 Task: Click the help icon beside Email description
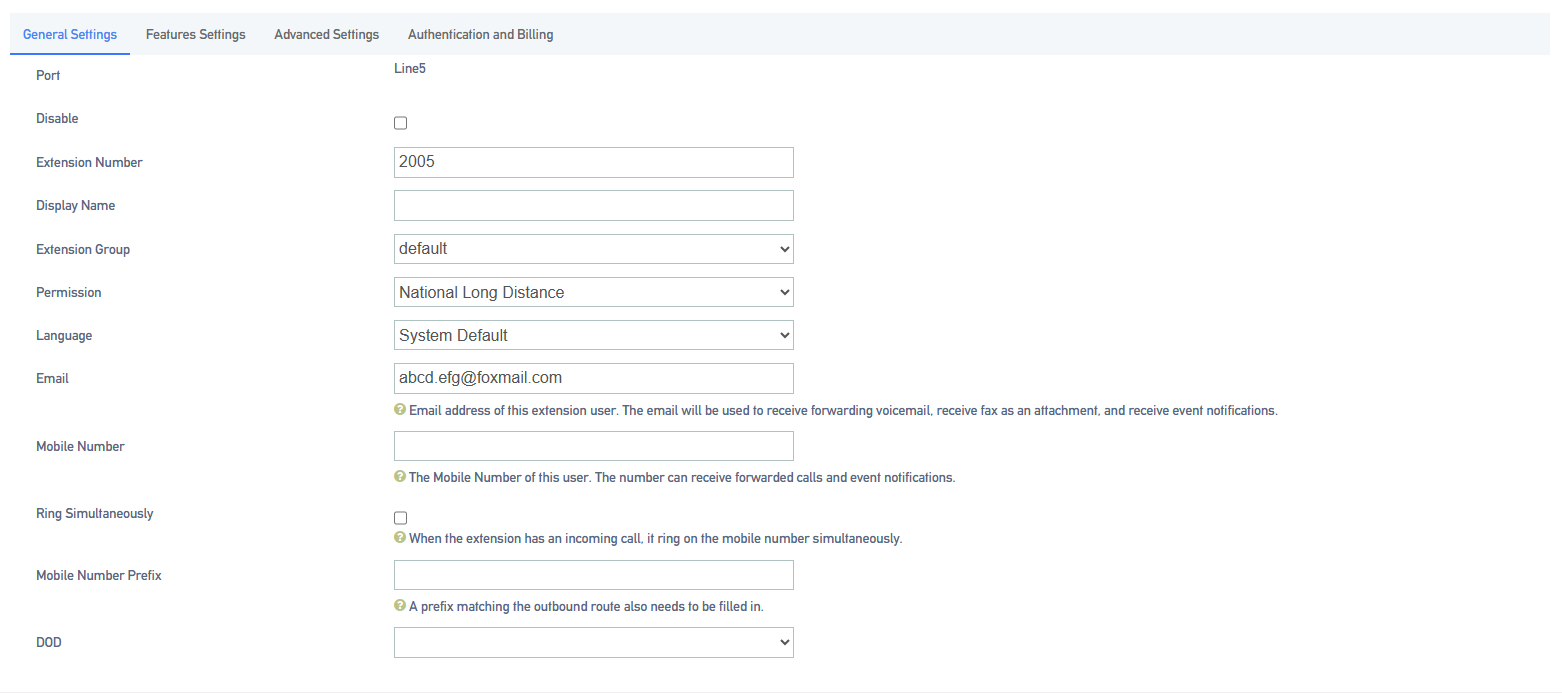pos(400,410)
